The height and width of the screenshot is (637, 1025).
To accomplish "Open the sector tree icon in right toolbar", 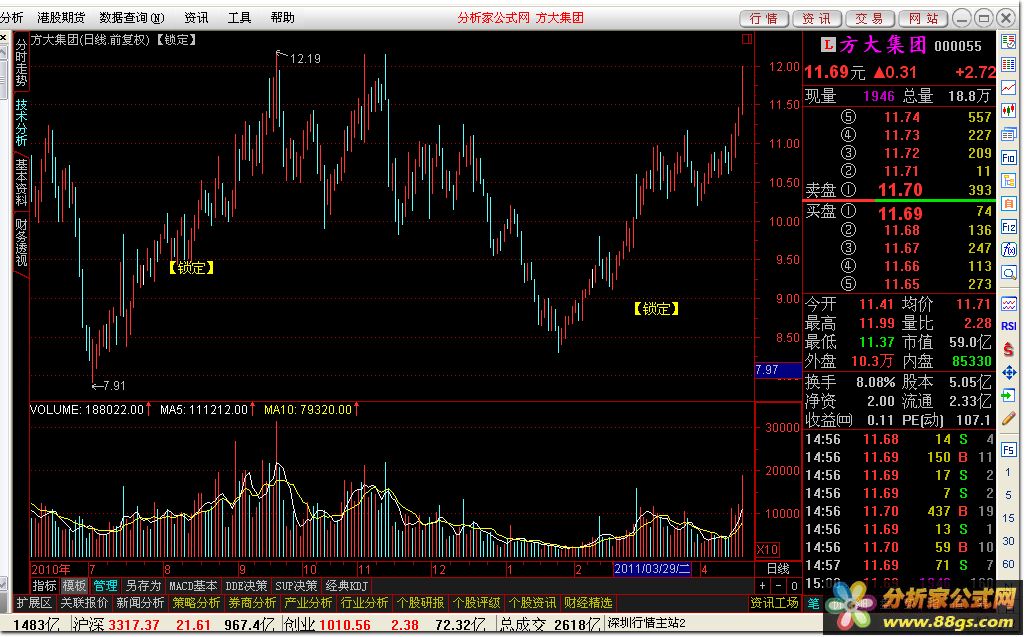I will click(1009, 181).
